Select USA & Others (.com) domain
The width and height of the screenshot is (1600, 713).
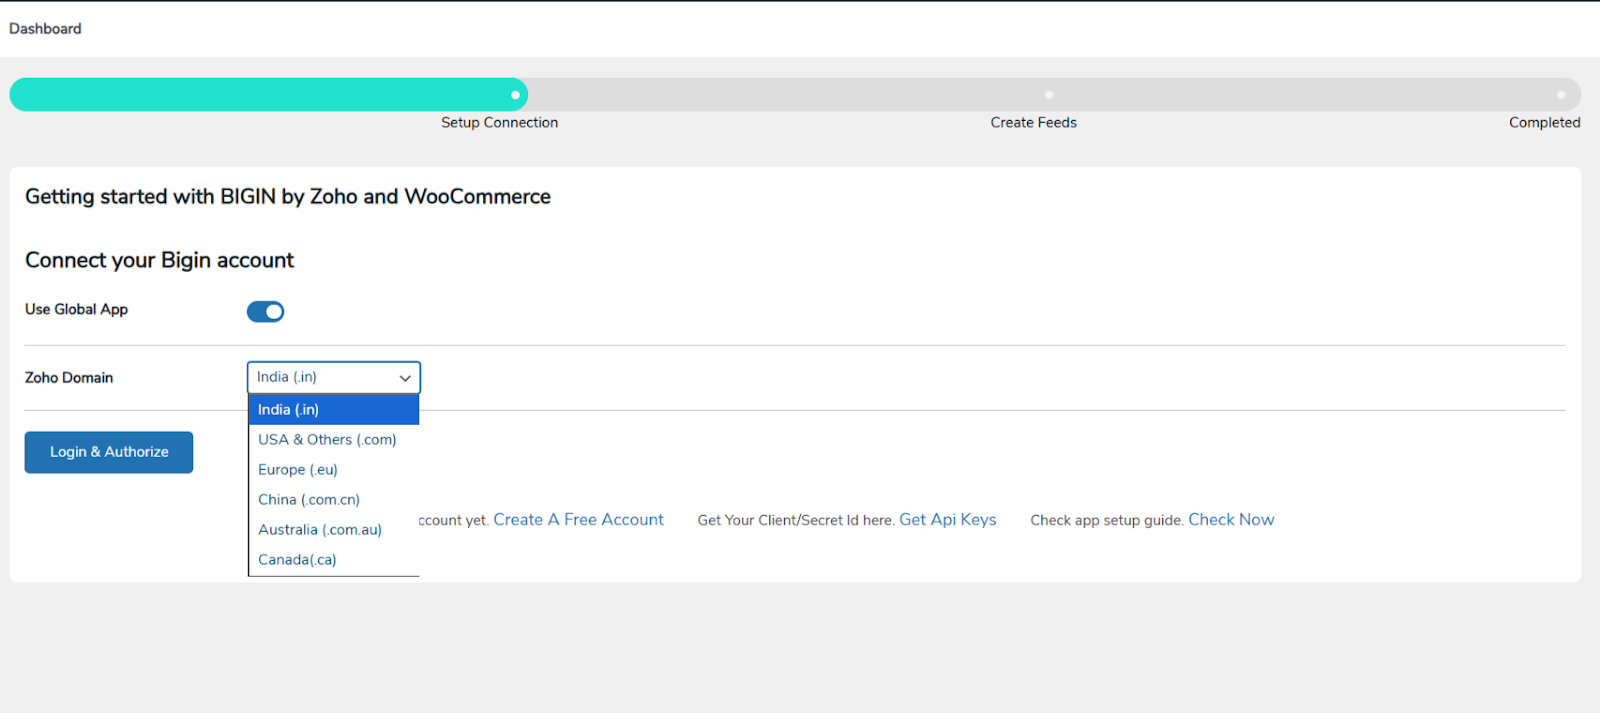pos(327,440)
